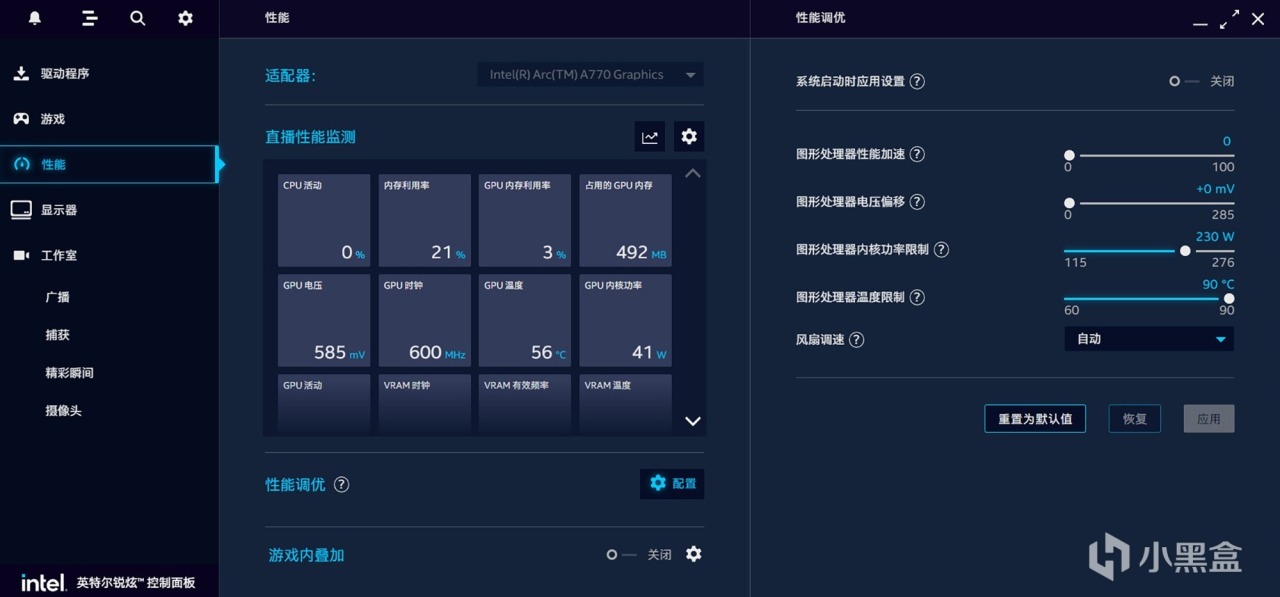Open the live monitoring gear settings
The height and width of the screenshot is (597, 1280).
click(x=688, y=137)
